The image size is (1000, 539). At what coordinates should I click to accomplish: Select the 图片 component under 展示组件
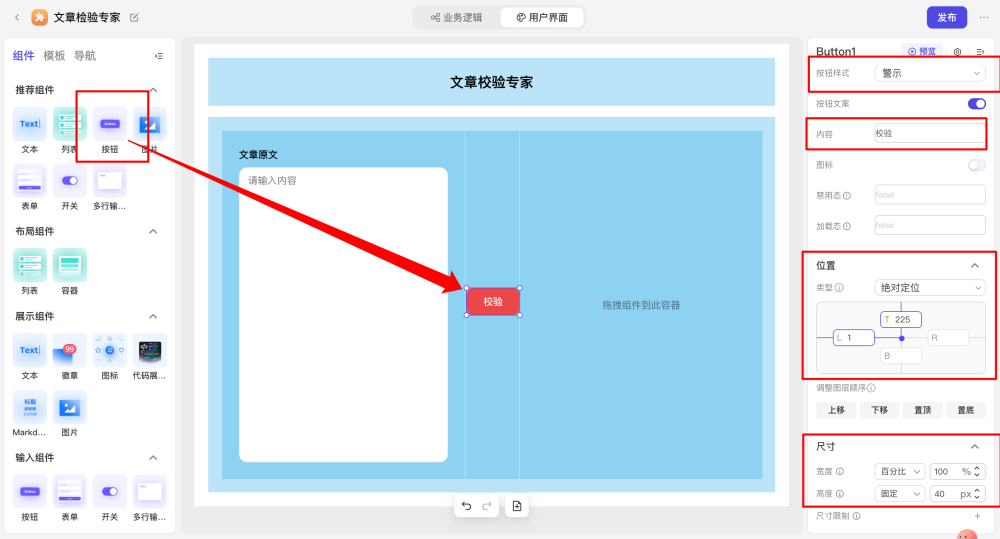[70, 413]
